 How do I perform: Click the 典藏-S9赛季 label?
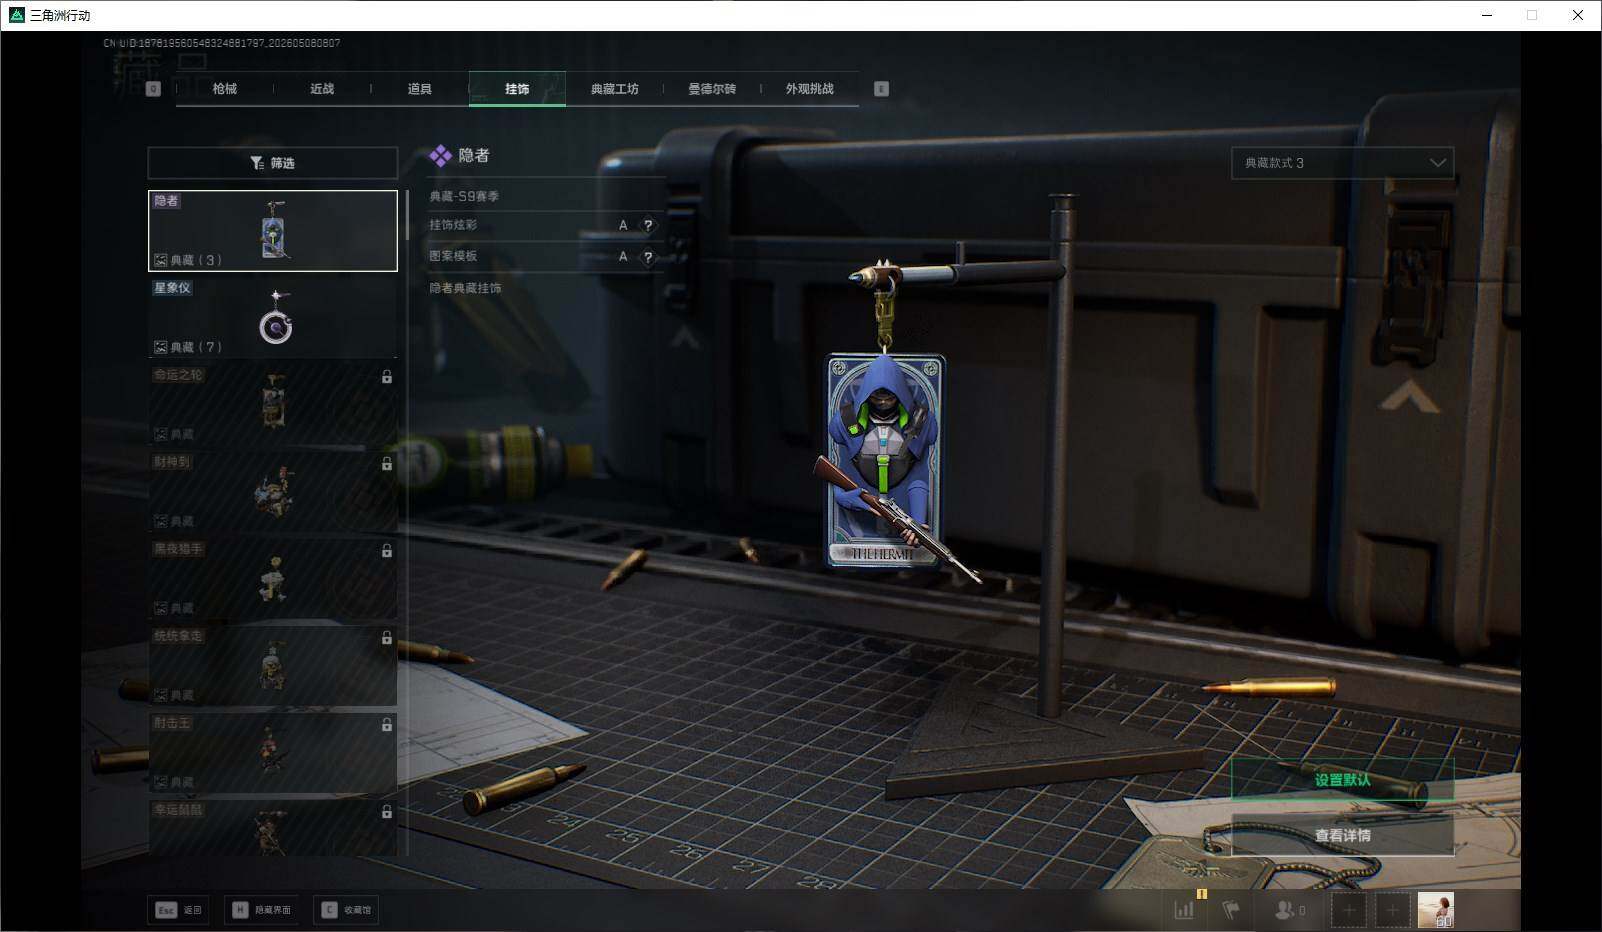464,196
